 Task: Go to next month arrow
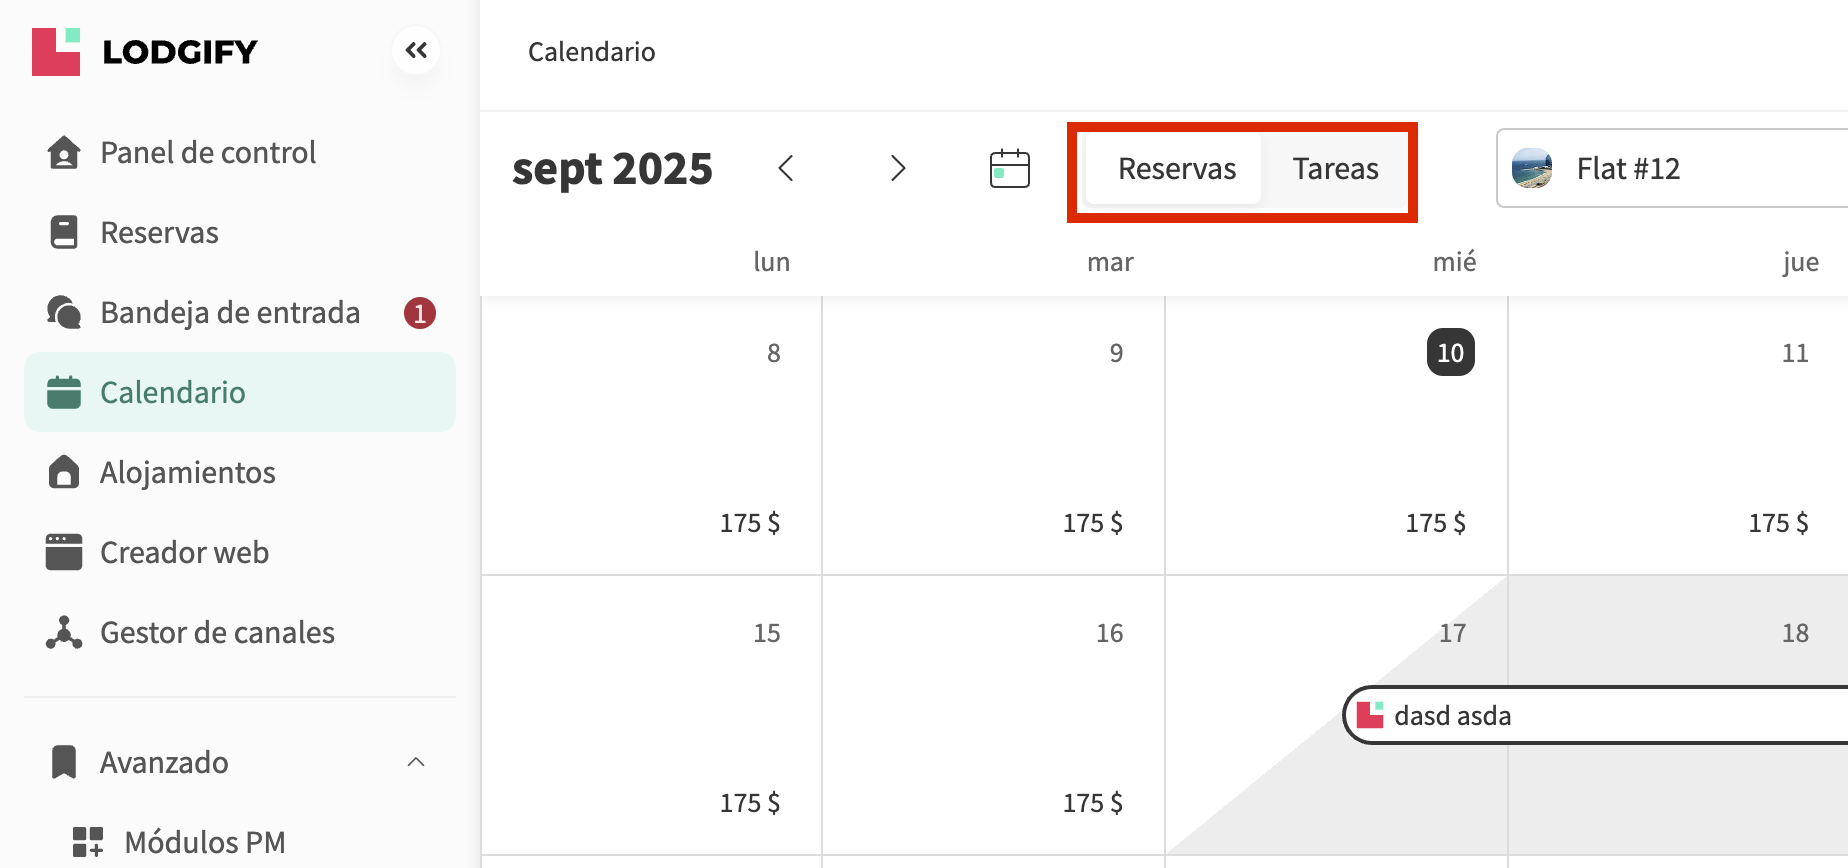(x=898, y=169)
